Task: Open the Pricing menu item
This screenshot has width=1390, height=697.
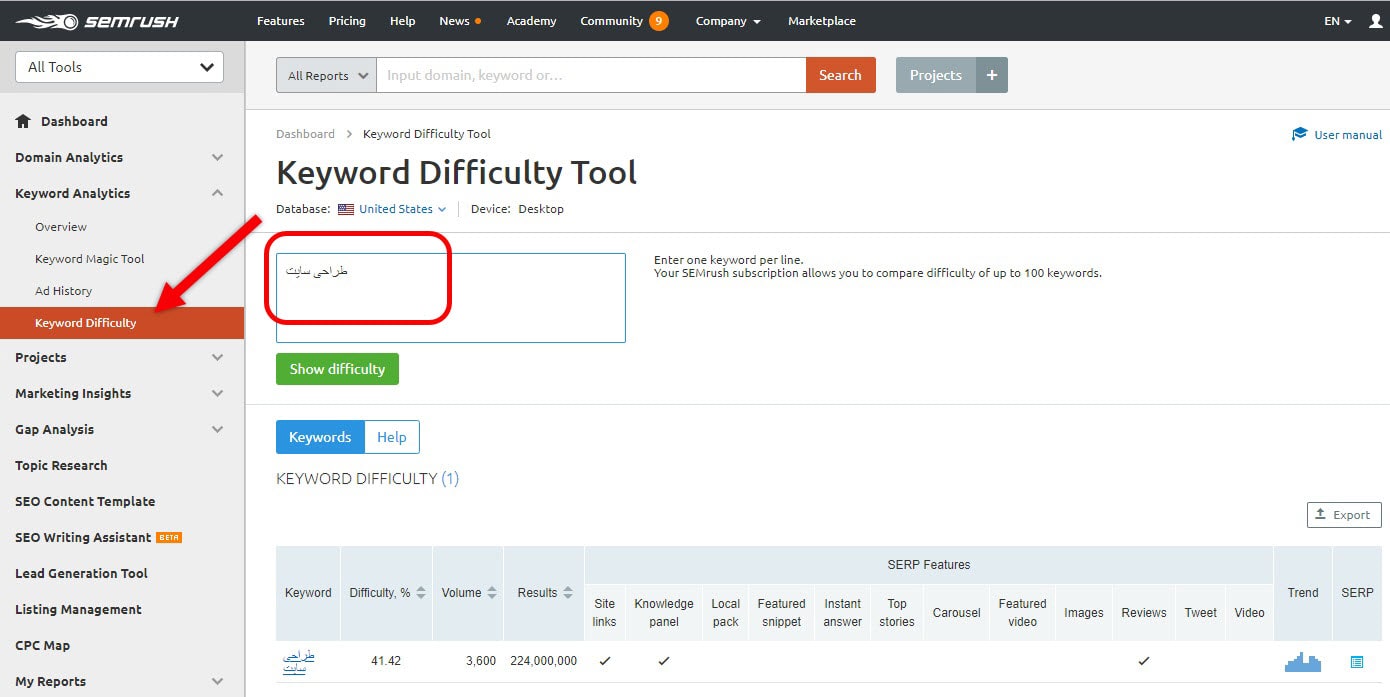Action: 346,20
